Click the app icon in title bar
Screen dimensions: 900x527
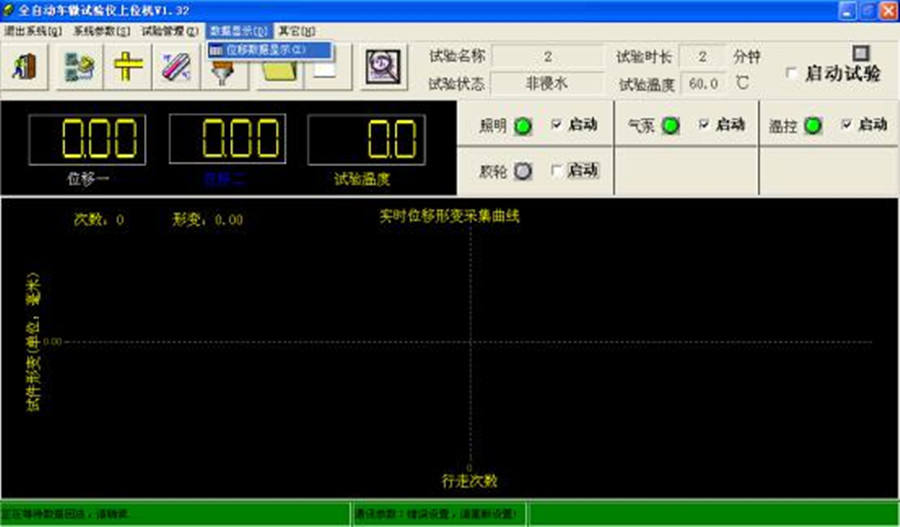[8, 10]
